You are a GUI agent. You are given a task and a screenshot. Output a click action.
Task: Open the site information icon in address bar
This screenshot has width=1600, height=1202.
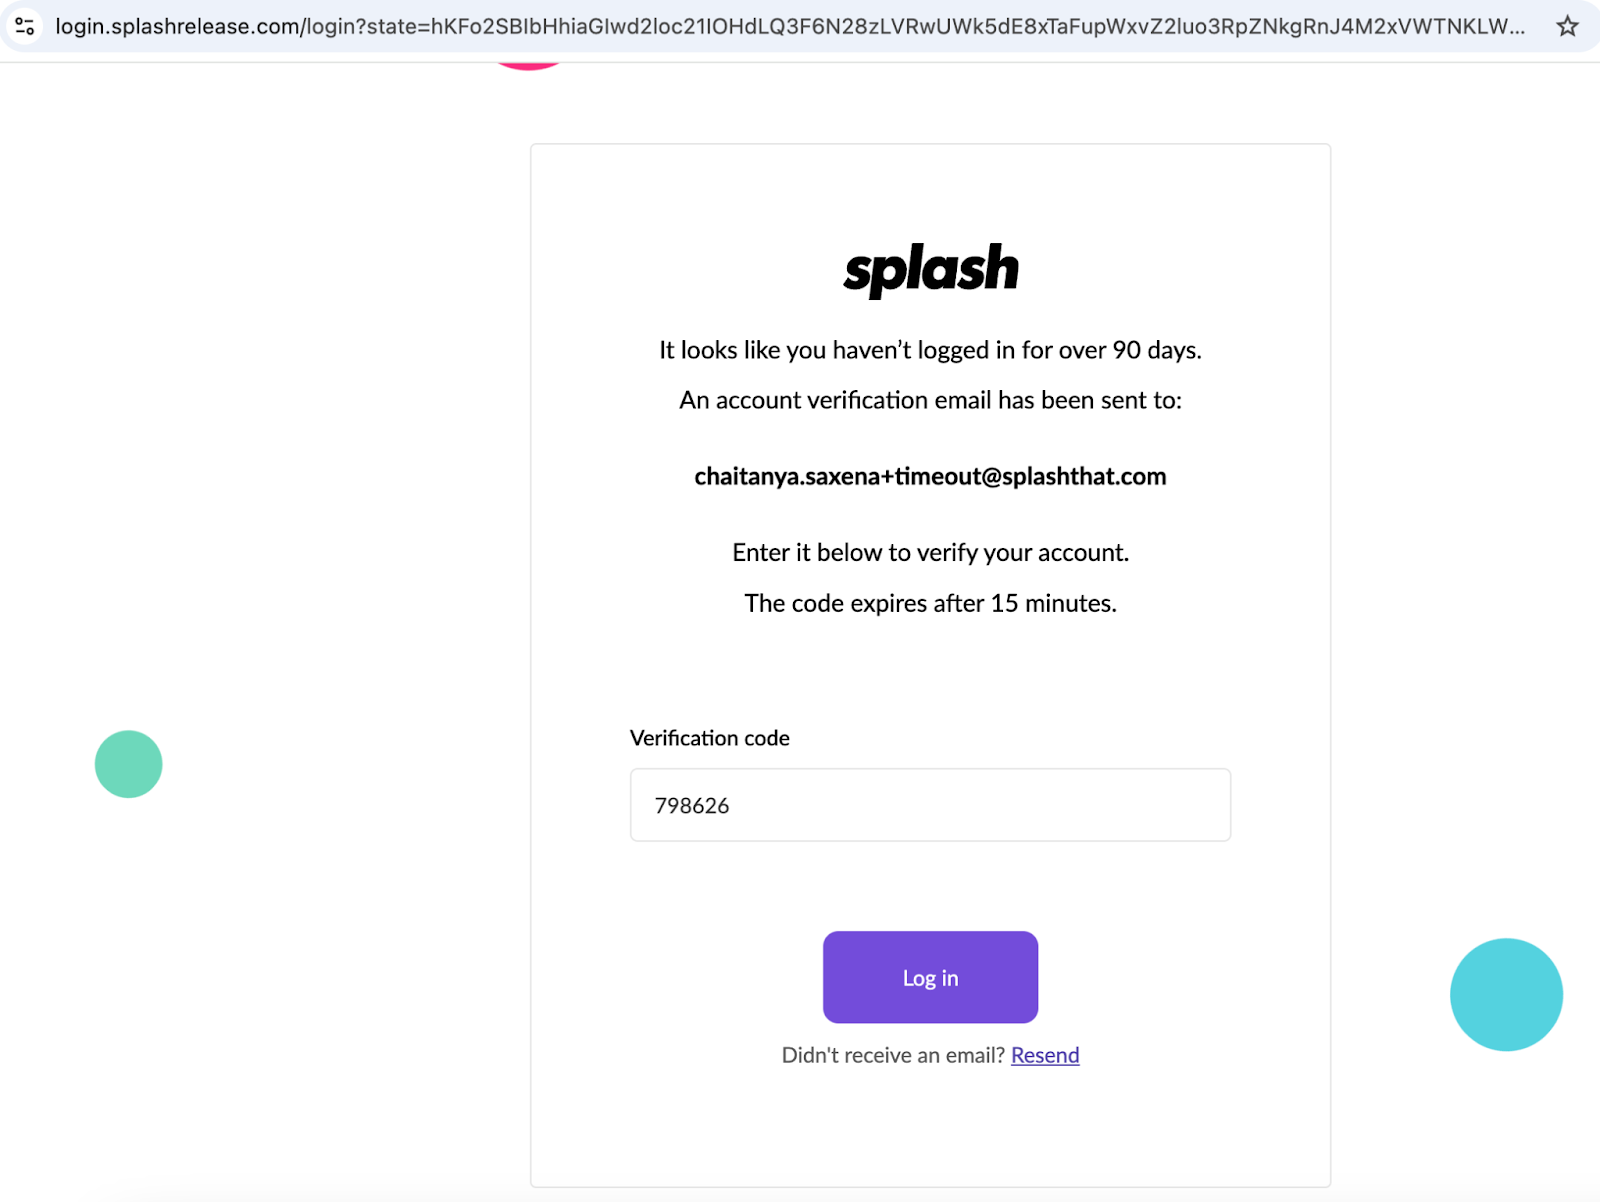25,26
